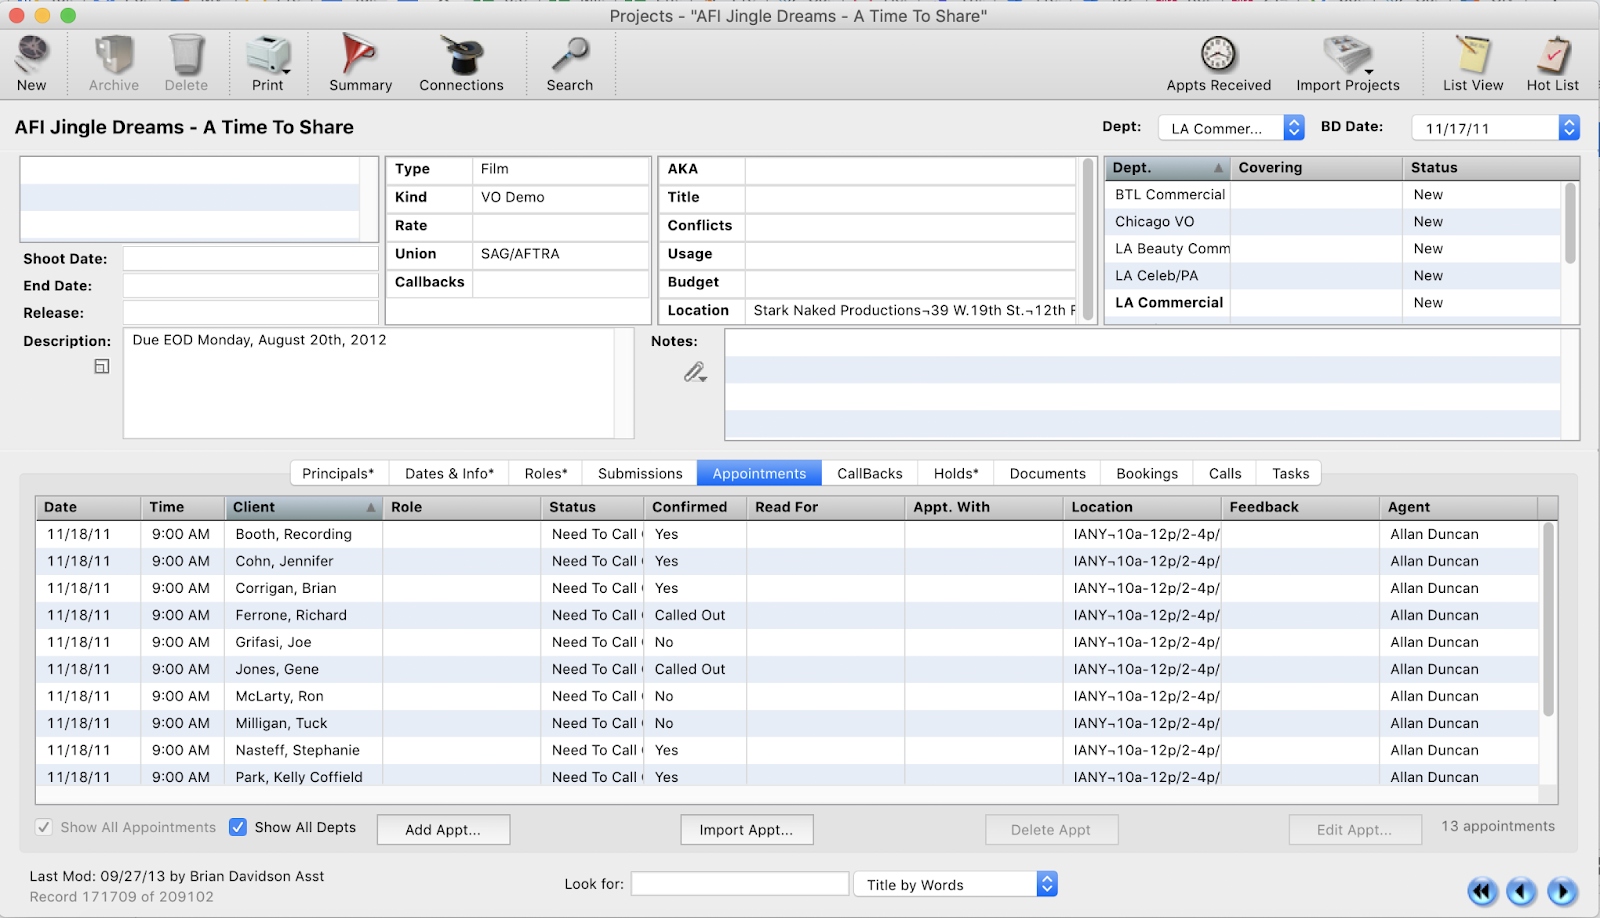This screenshot has height=918, width=1600.
Task: Click the Add Appt... button
Action: tap(443, 830)
